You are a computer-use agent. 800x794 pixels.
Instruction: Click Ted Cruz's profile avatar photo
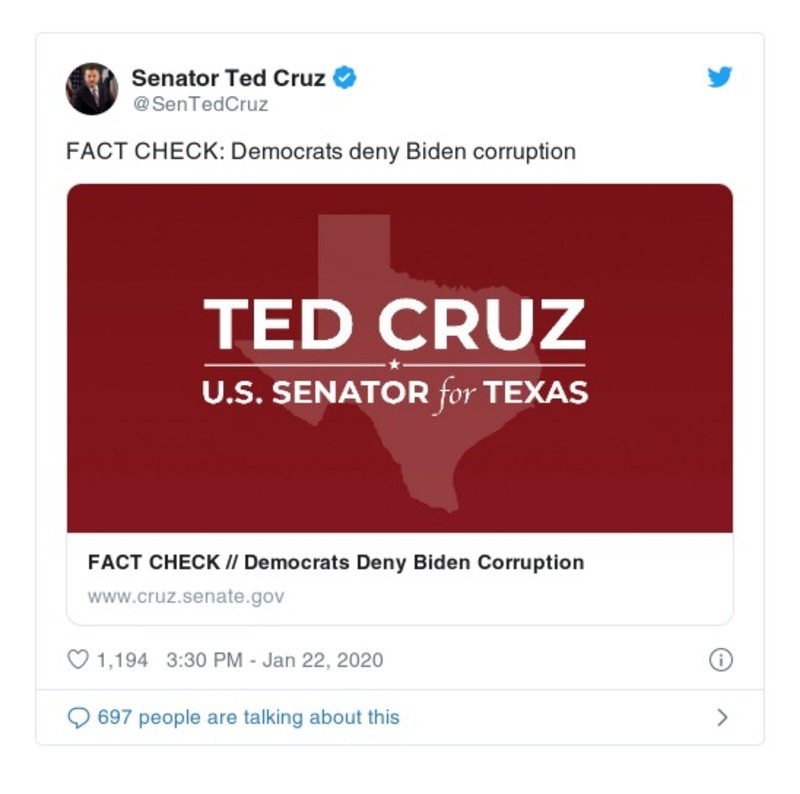click(x=92, y=89)
